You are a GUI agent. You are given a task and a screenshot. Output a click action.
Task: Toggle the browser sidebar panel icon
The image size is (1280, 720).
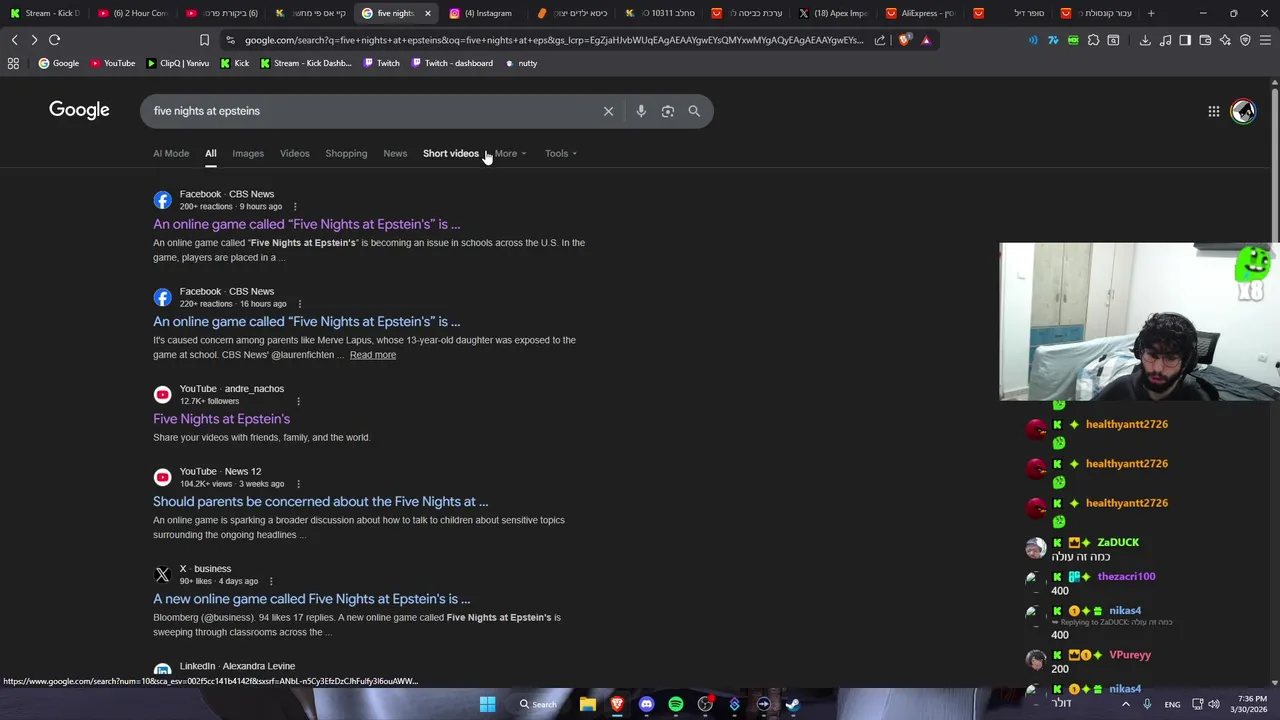[x=1185, y=40]
